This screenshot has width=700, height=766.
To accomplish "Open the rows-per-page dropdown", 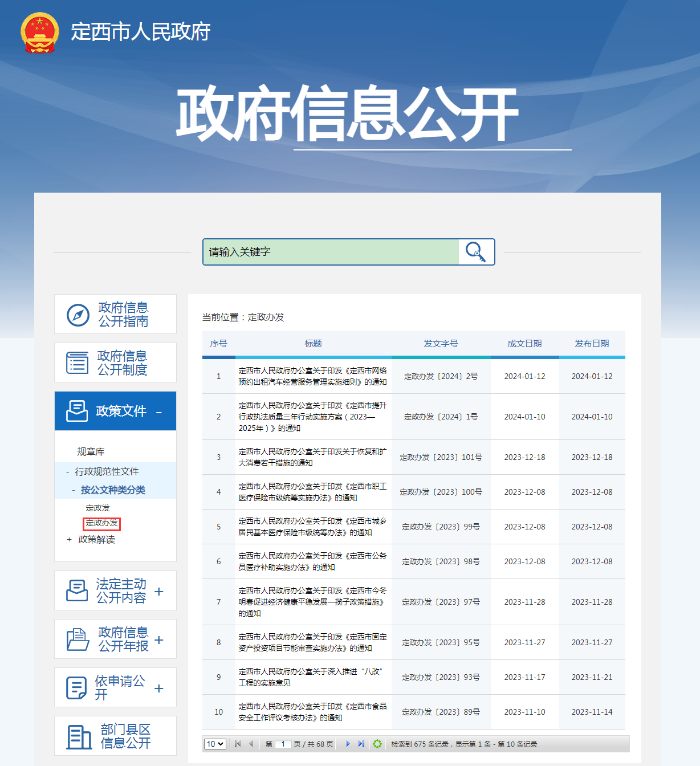I will point(215,744).
